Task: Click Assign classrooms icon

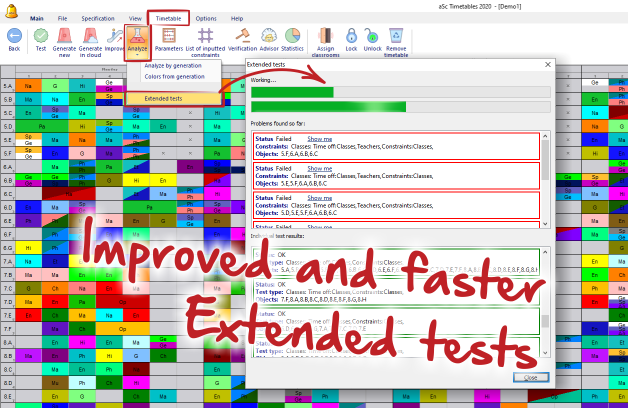Action: [326, 36]
